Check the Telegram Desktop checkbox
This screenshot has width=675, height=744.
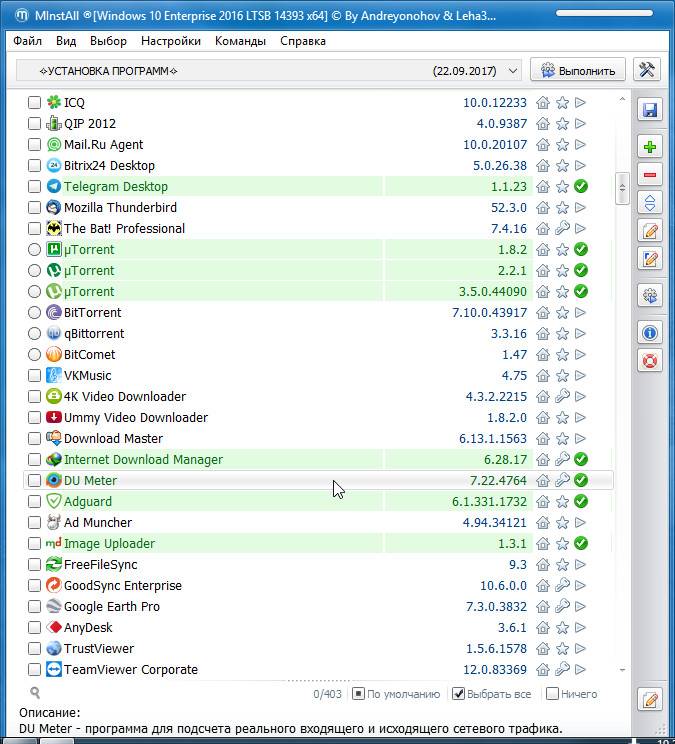coord(34,186)
